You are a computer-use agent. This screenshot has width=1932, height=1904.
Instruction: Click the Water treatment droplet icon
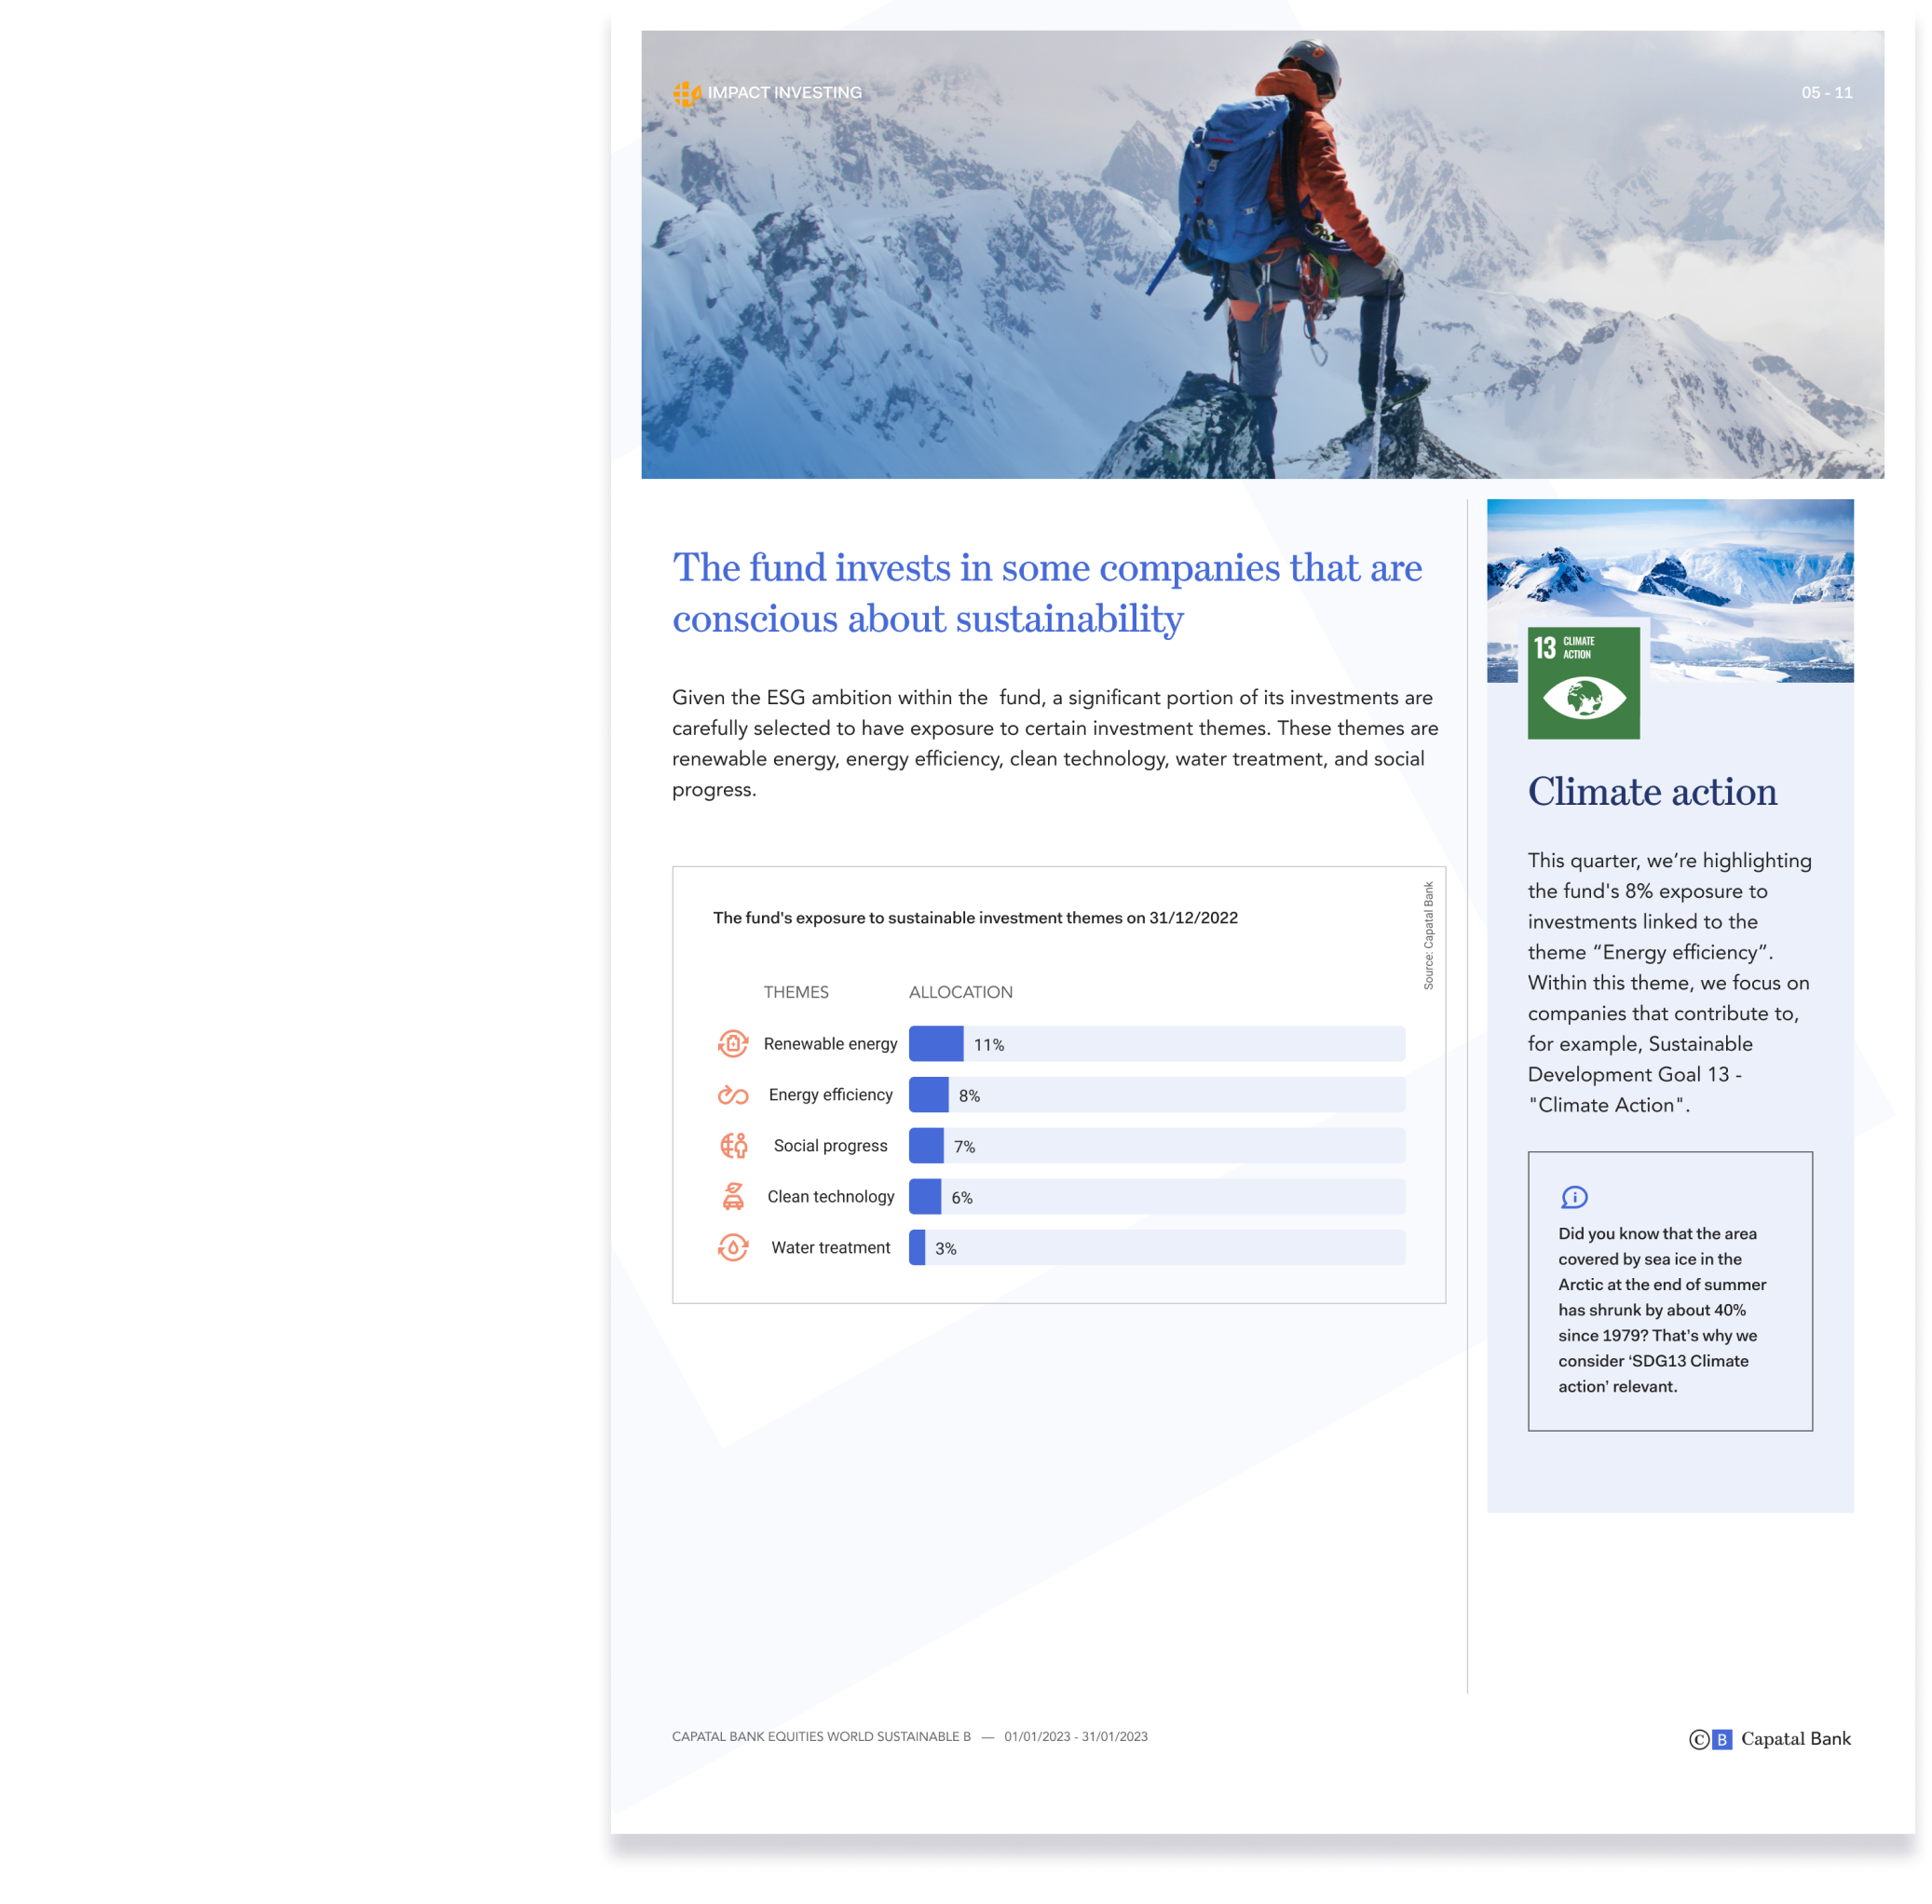pyautogui.click(x=733, y=1247)
